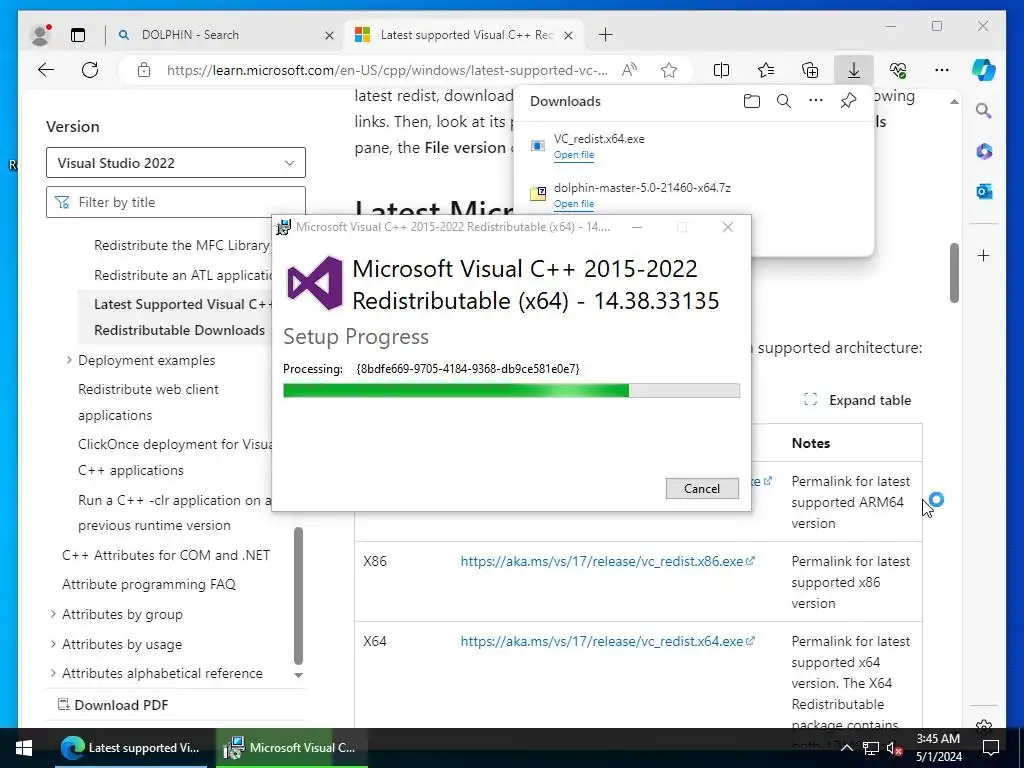Expand Attributes by usage node
Viewport: 1024px width, 768px height.
tap(53, 644)
